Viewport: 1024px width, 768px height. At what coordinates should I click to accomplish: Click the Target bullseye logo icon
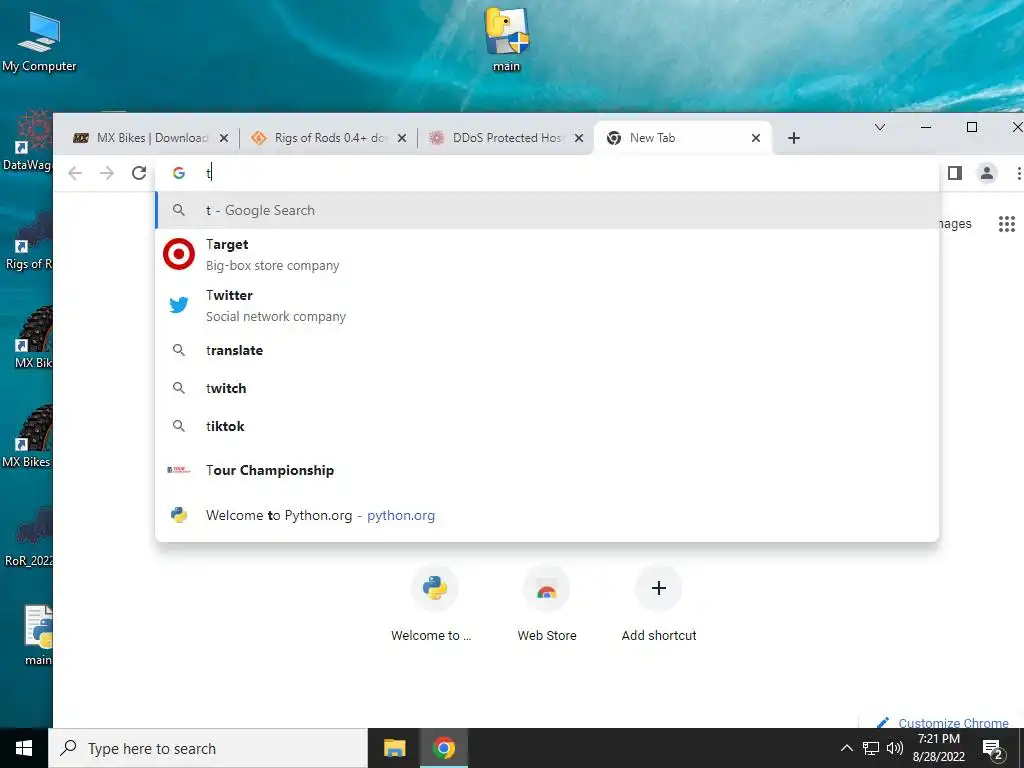(x=179, y=255)
